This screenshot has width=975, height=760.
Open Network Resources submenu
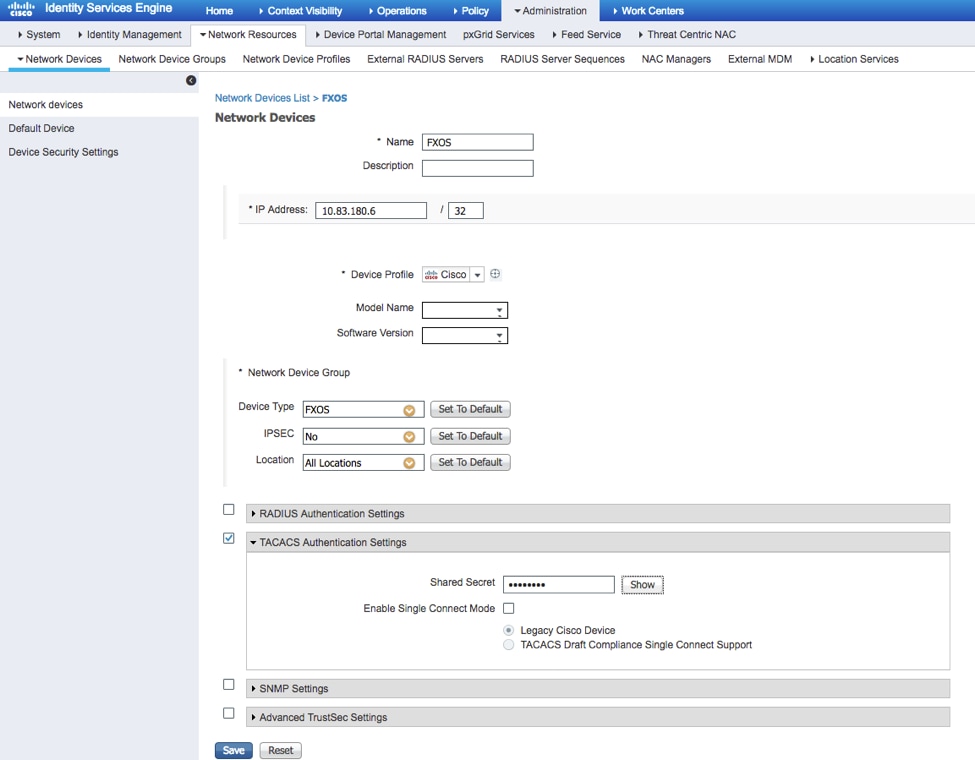pos(248,34)
